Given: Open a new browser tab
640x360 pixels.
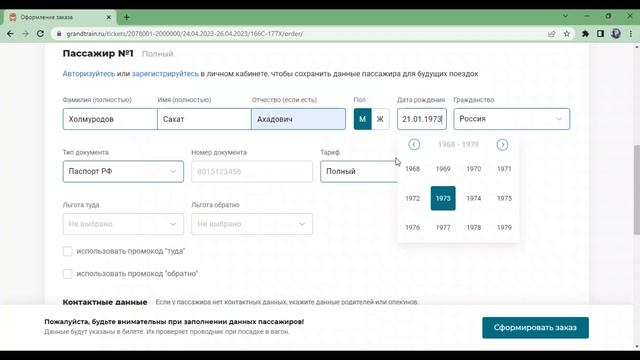Looking at the screenshot, I should click(127, 17).
